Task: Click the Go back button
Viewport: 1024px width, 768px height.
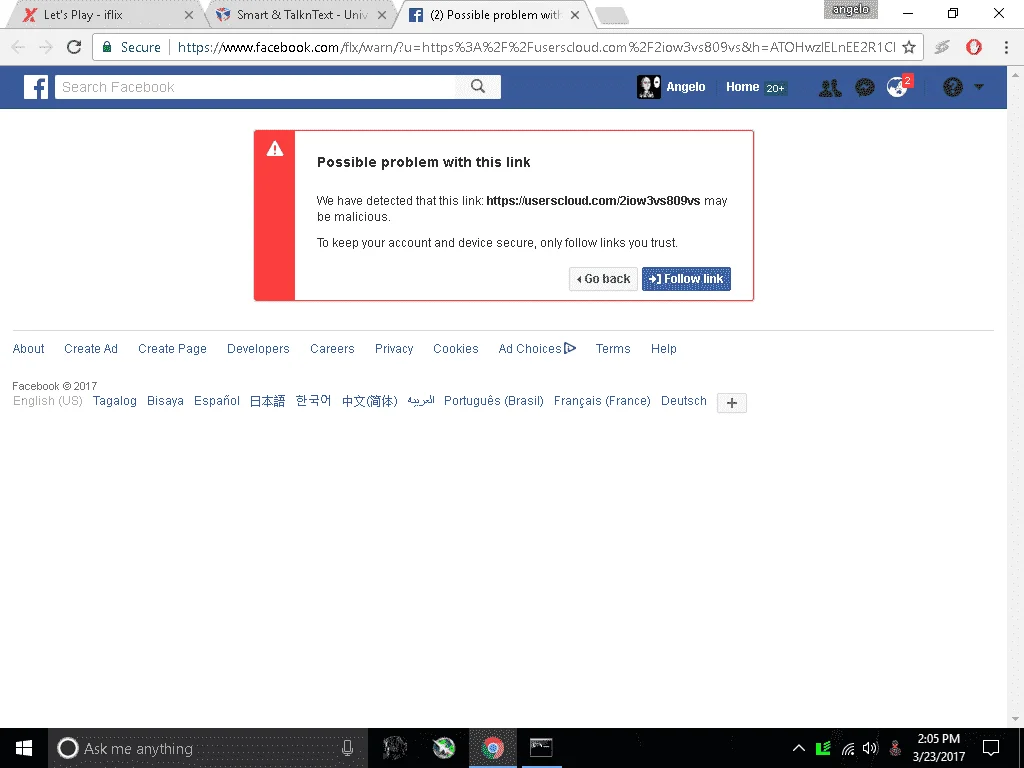Action: point(603,279)
